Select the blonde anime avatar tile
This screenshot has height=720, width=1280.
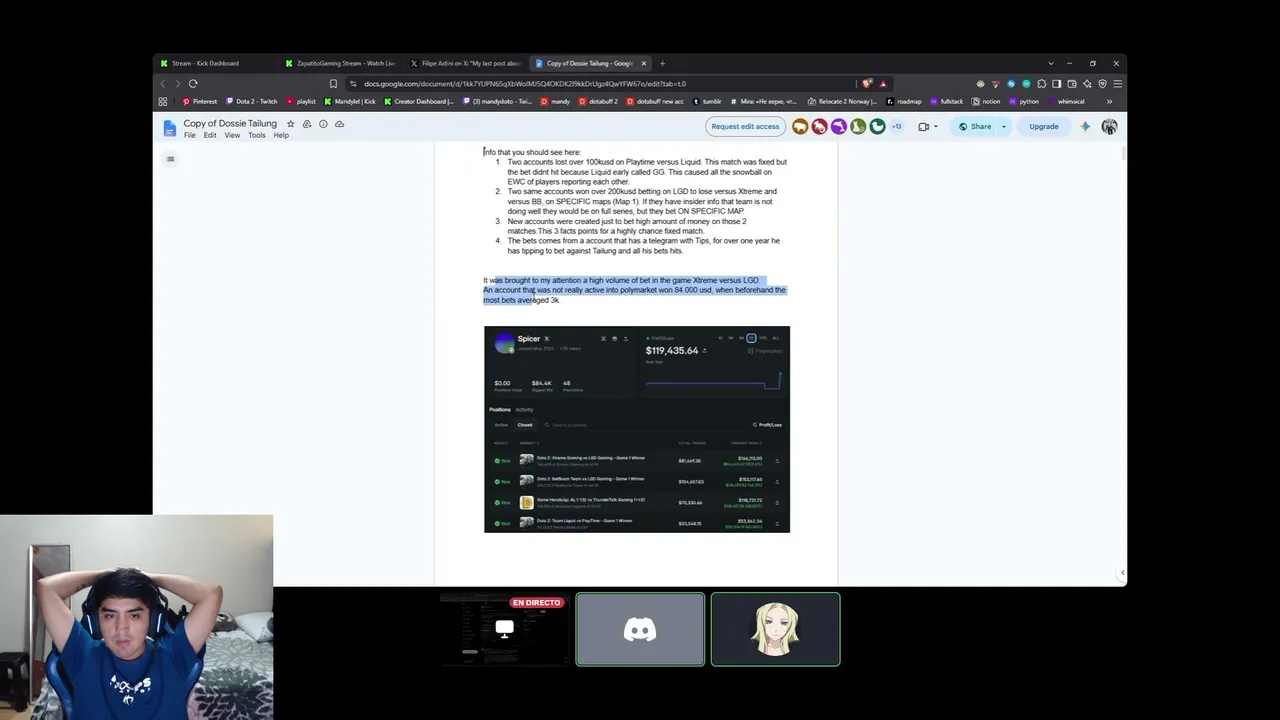[x=775, y=629]
